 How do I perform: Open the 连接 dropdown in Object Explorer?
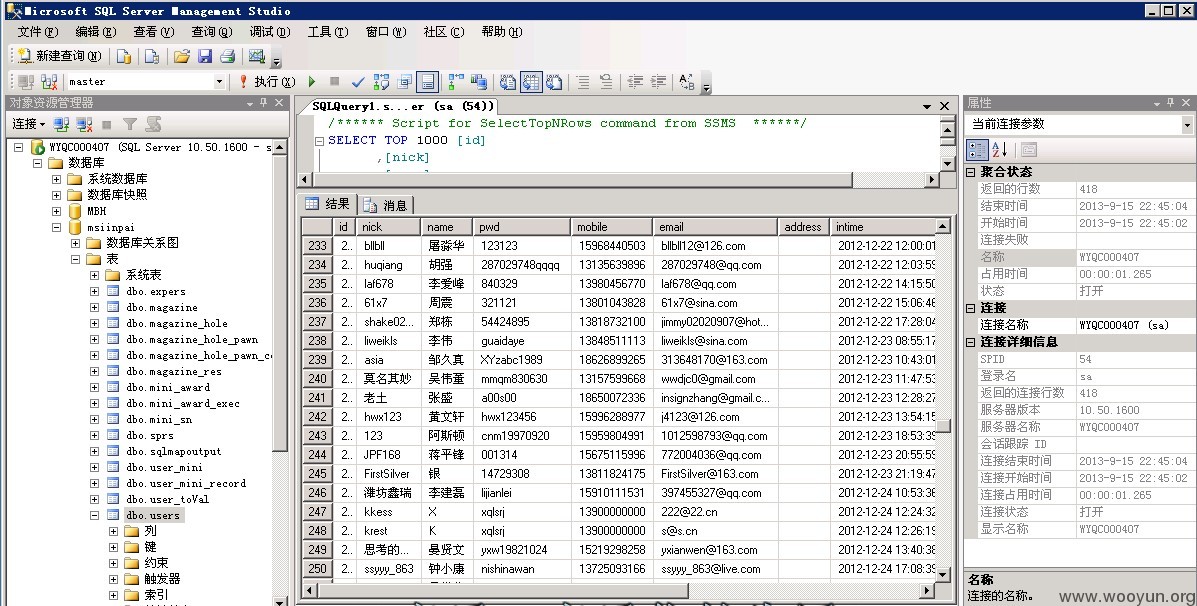click(28, 124)
